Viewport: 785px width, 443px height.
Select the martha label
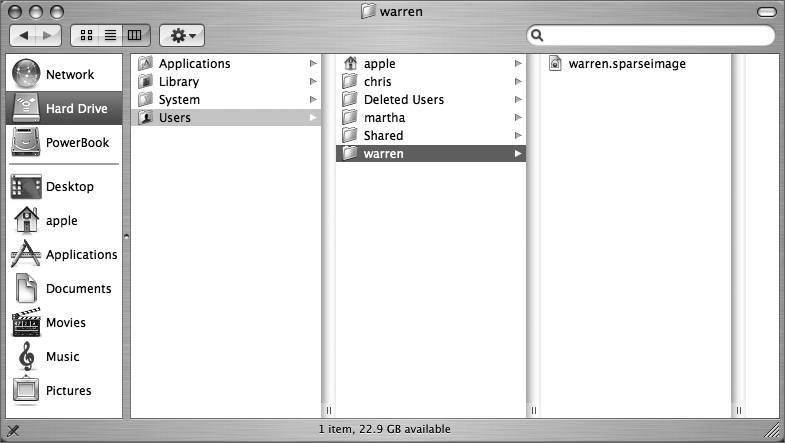tap(384, 118)
